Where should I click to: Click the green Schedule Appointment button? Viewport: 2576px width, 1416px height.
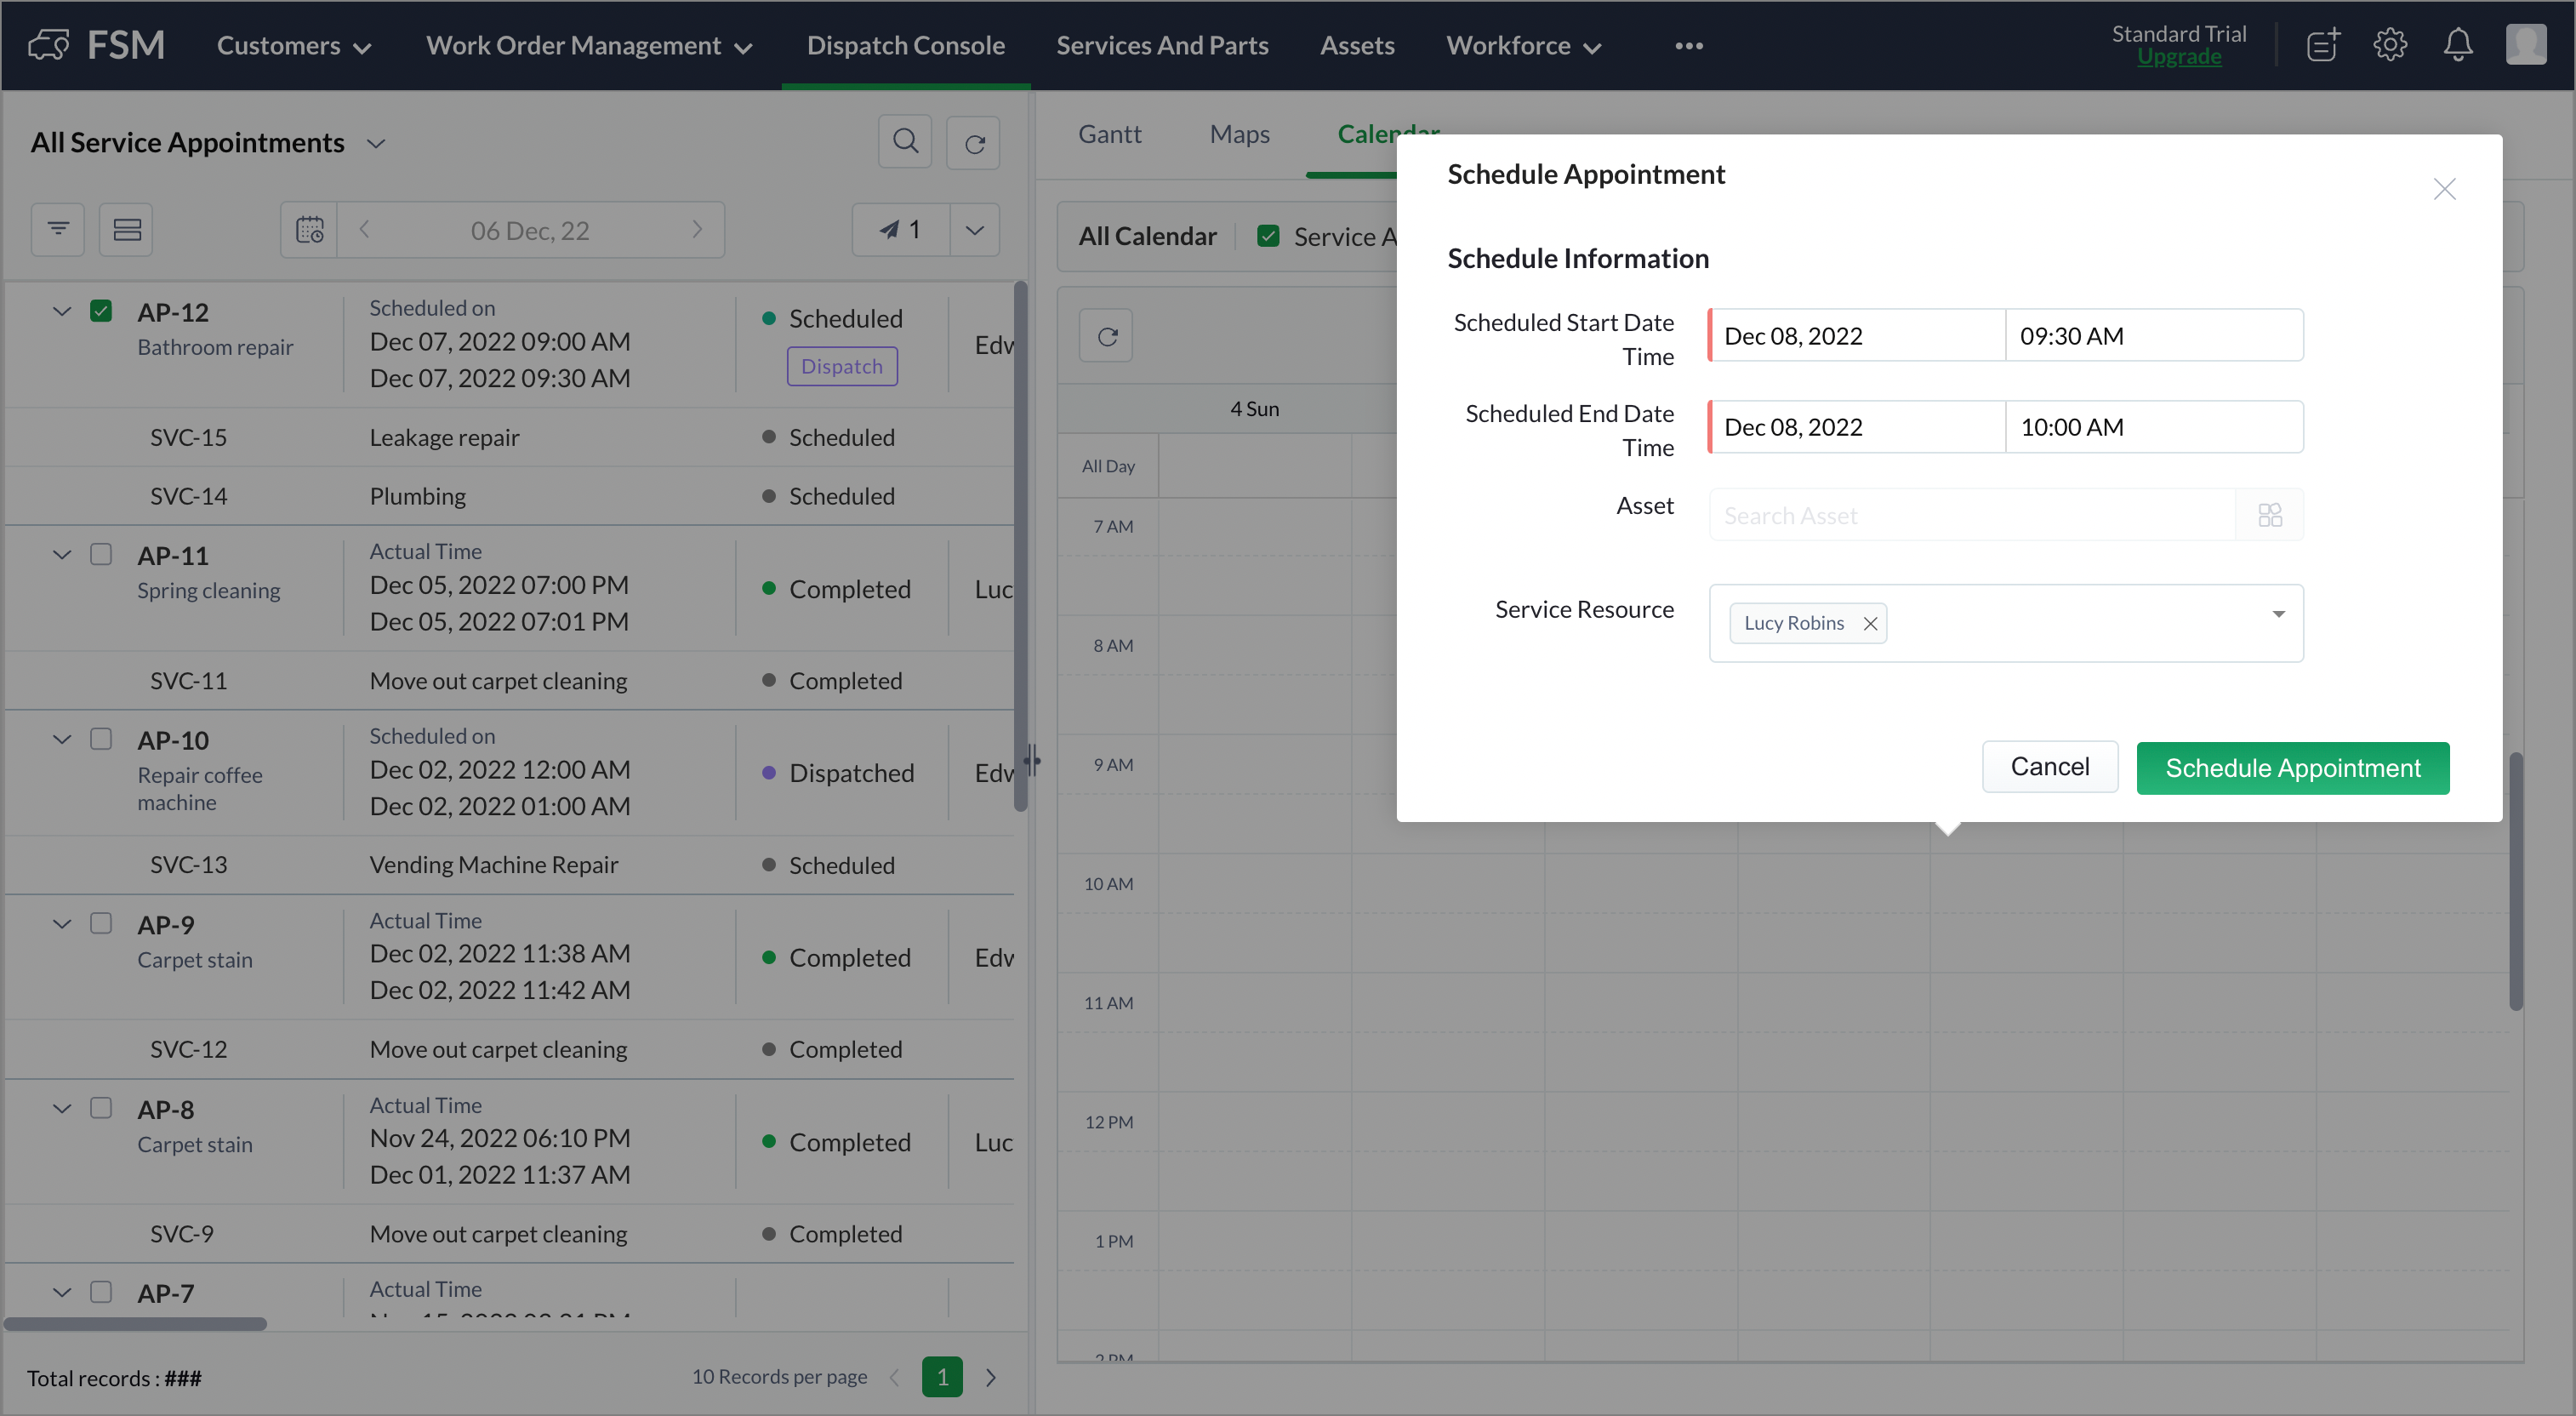tap(2292, 768)
